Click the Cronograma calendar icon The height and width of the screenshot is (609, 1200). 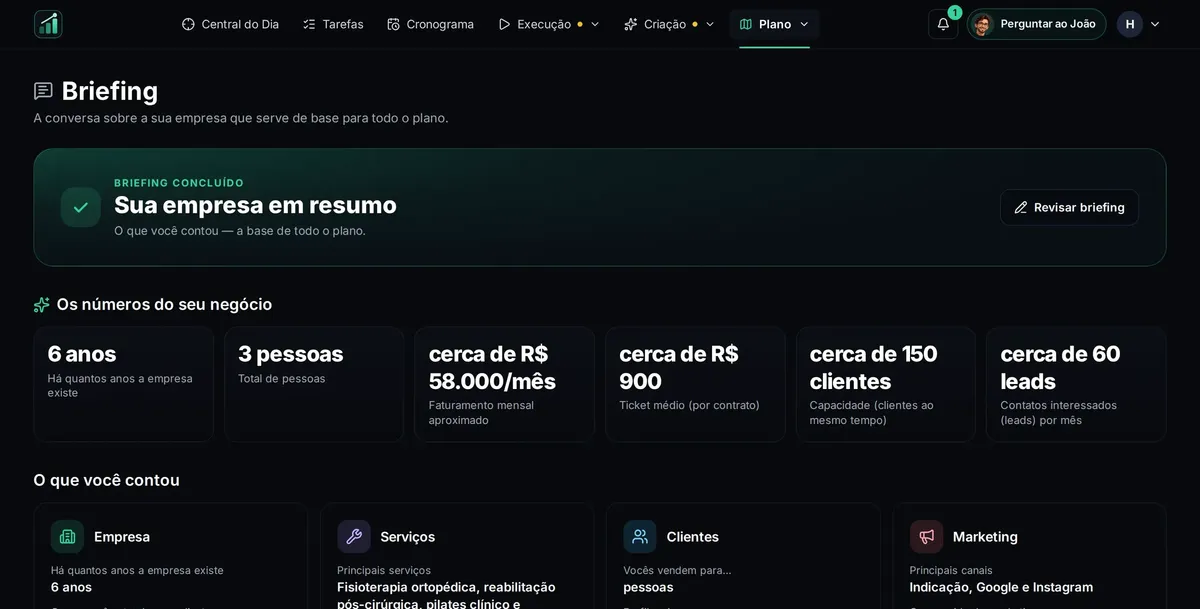[393, 24]
